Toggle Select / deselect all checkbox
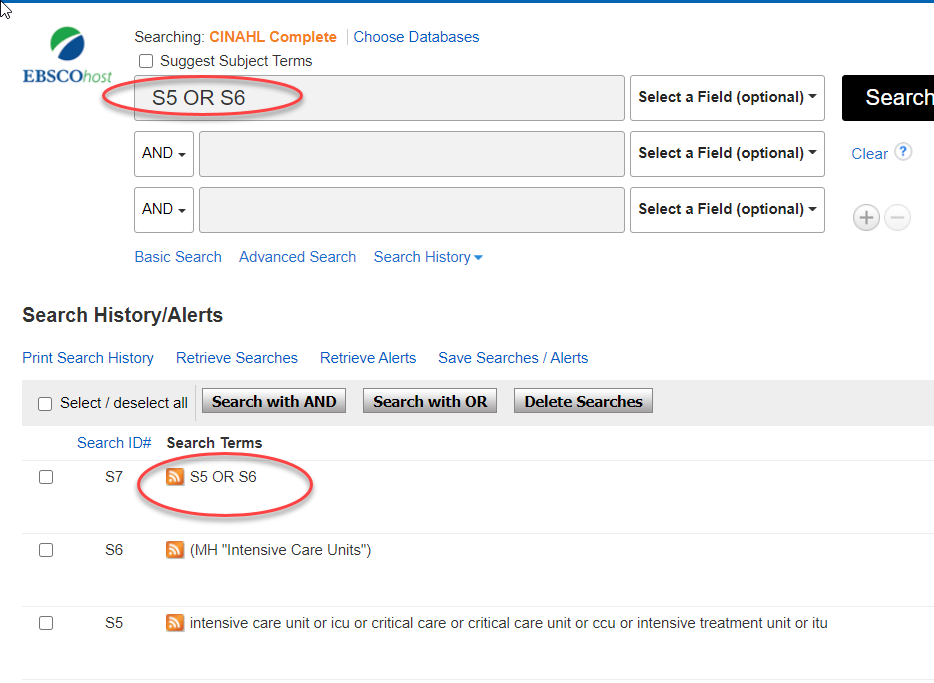 (45, 404)
